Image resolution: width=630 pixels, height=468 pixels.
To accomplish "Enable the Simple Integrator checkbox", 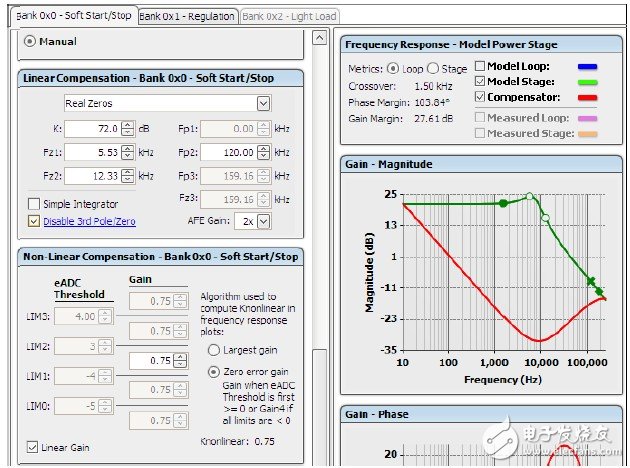I will point(34,204).
